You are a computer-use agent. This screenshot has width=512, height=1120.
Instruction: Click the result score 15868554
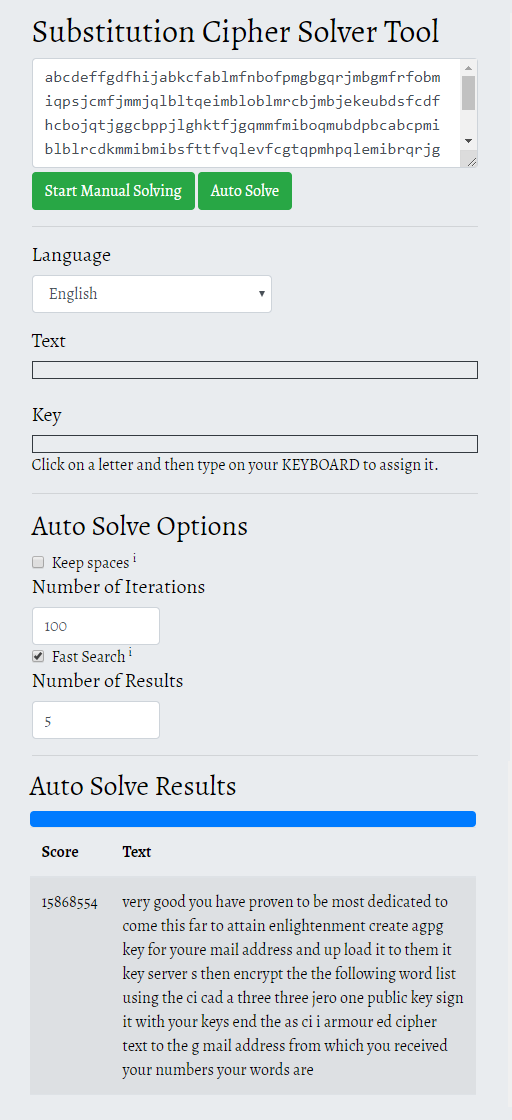[x=69, y=902]
